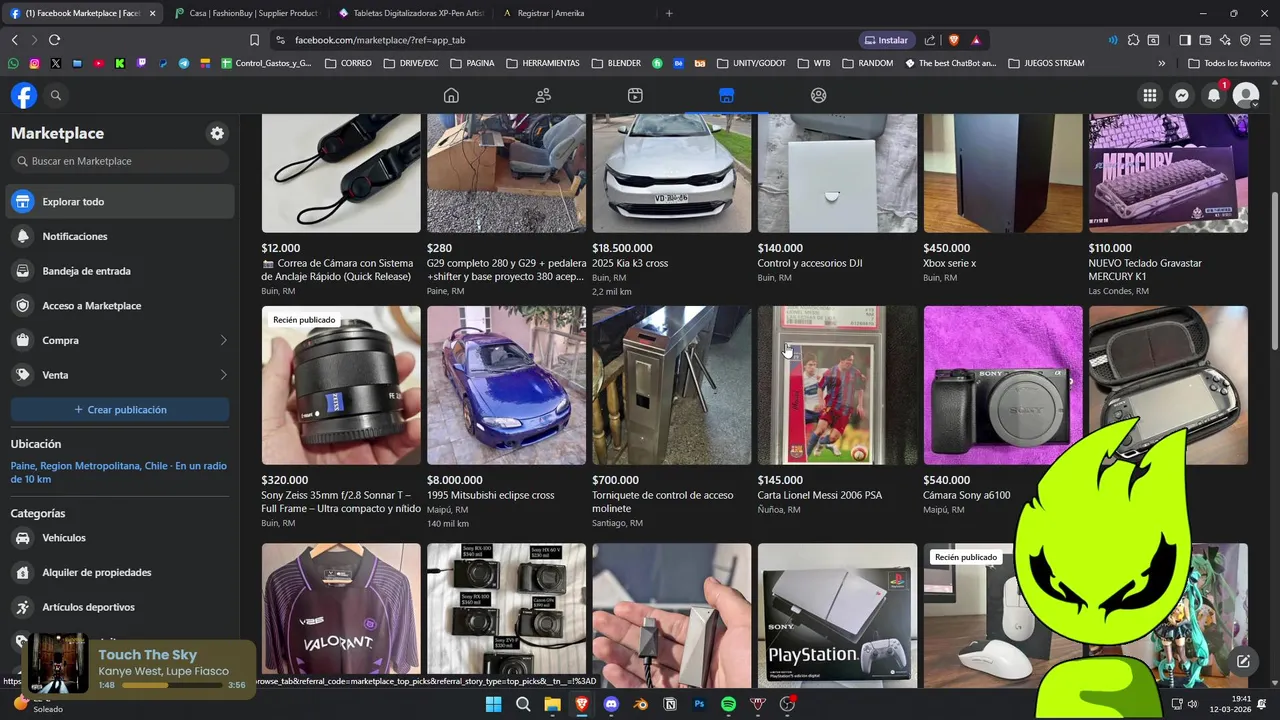Click the Facebook logo
1280x720 pixels.
pos(24,95)
